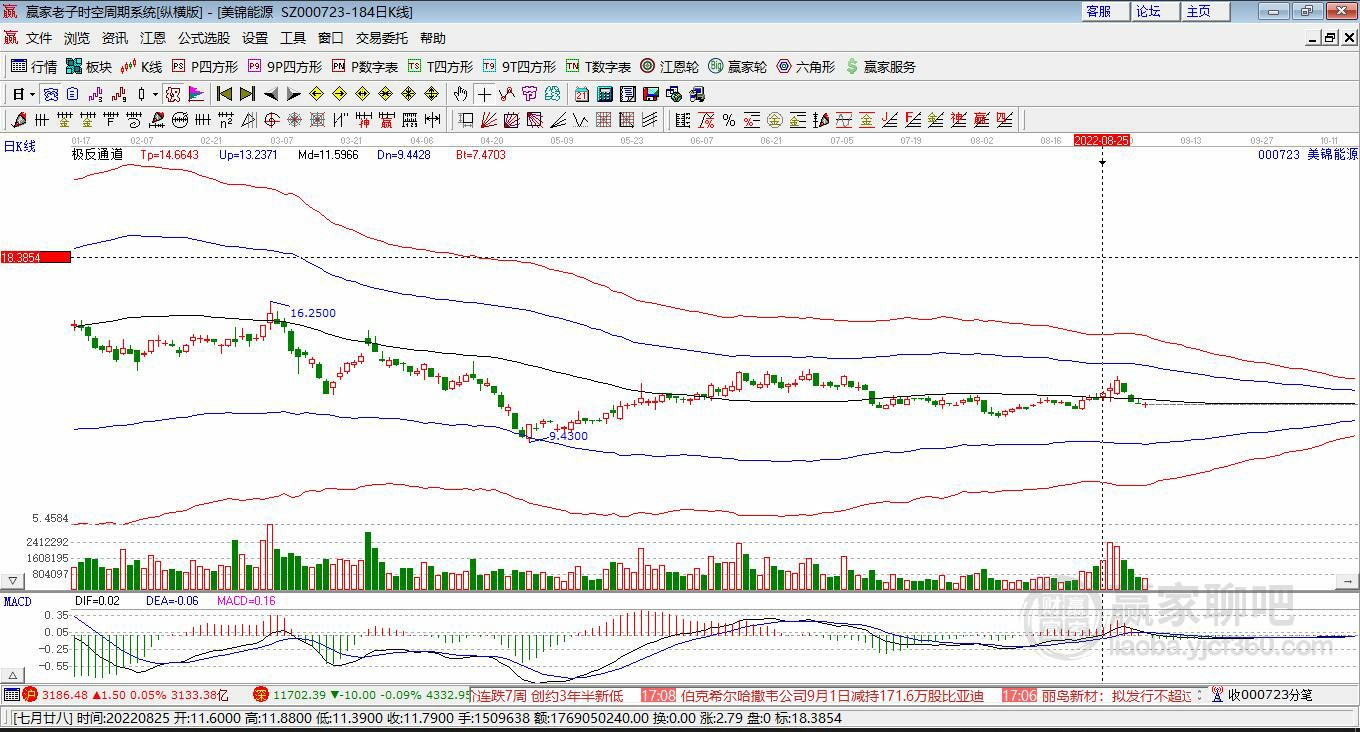Open the 工具 menu
This screenshot has width=1360, height=732.
293,38
